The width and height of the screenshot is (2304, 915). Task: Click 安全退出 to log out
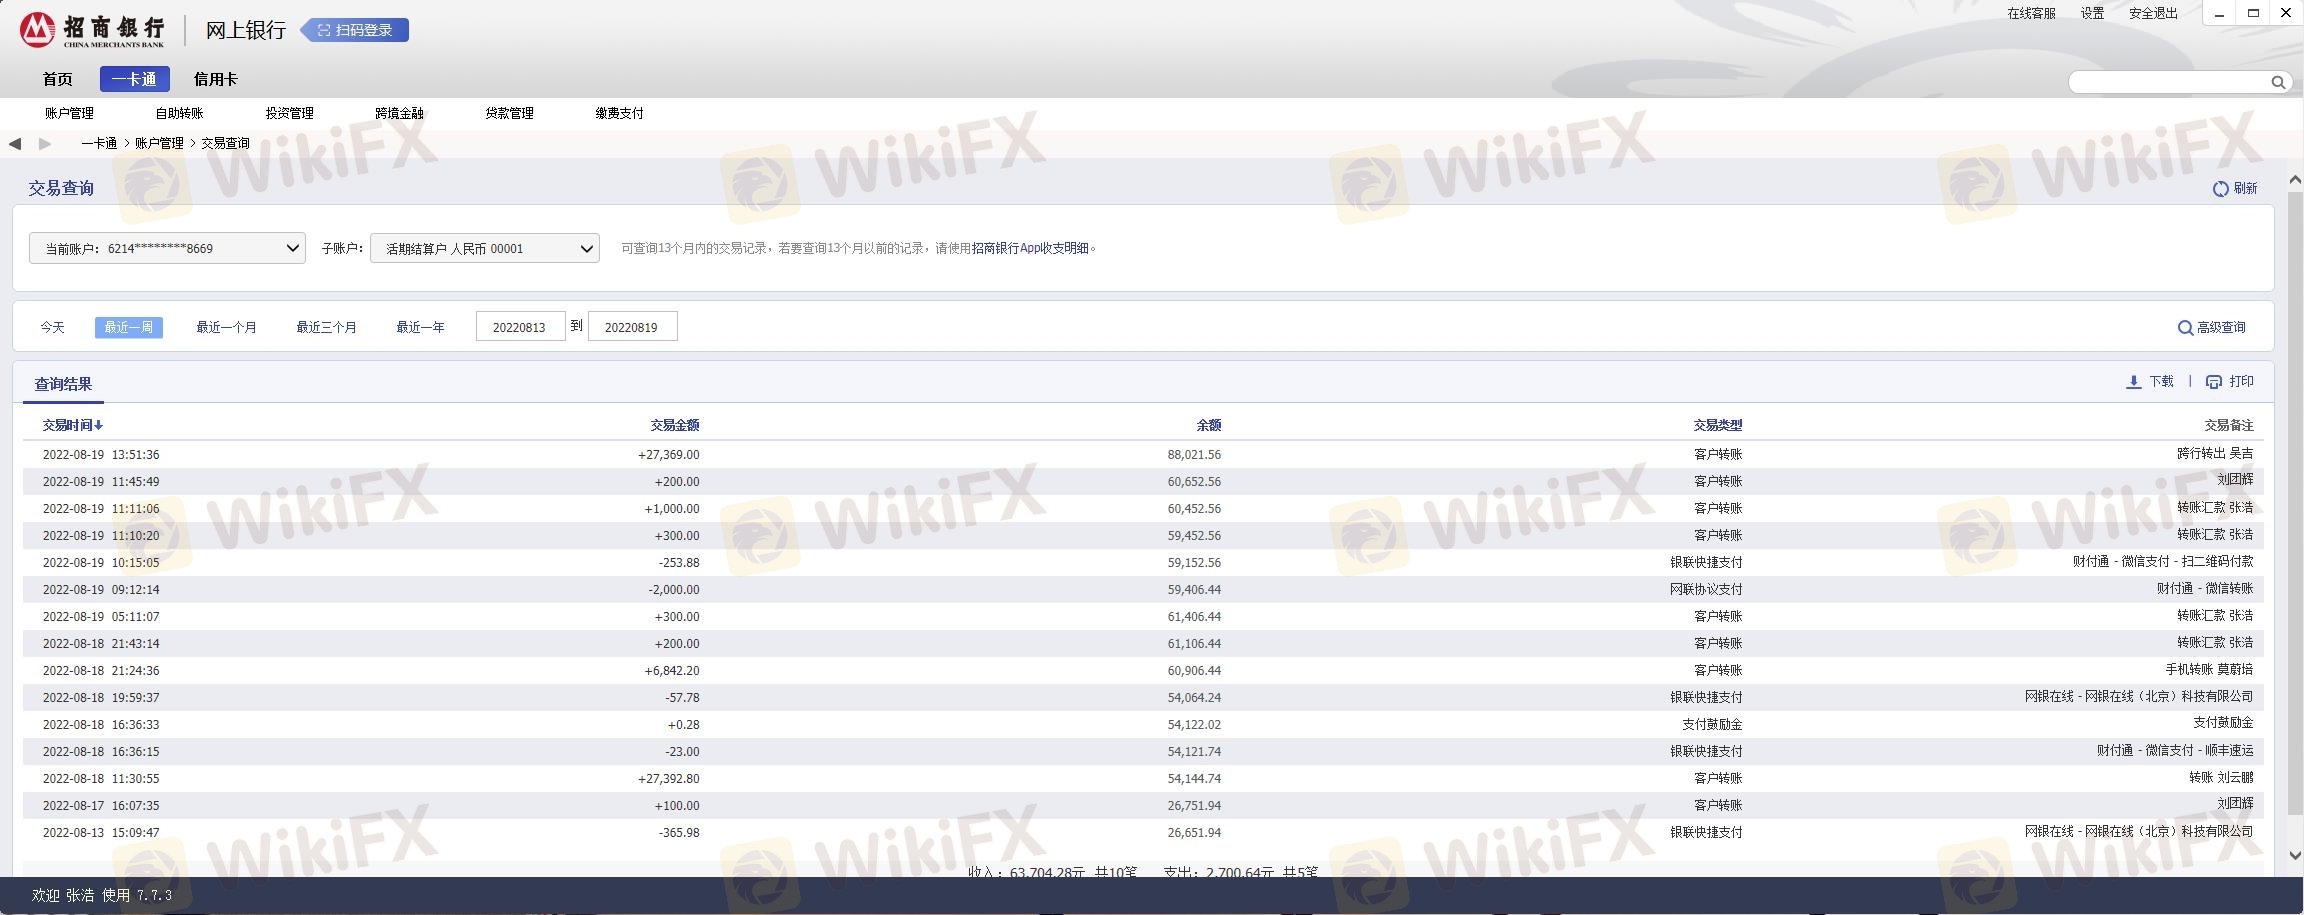pyautogui.click(x=2153, y=13)
